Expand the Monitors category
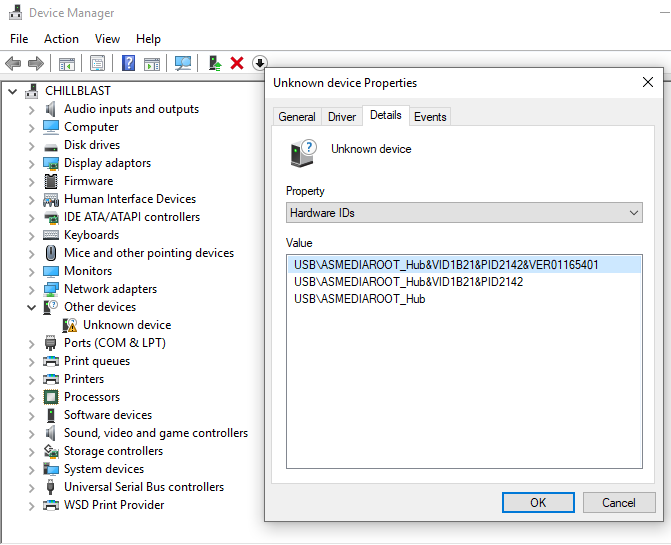Image resolution: width=671 pixels, height=545 pixels. point(31,271)
